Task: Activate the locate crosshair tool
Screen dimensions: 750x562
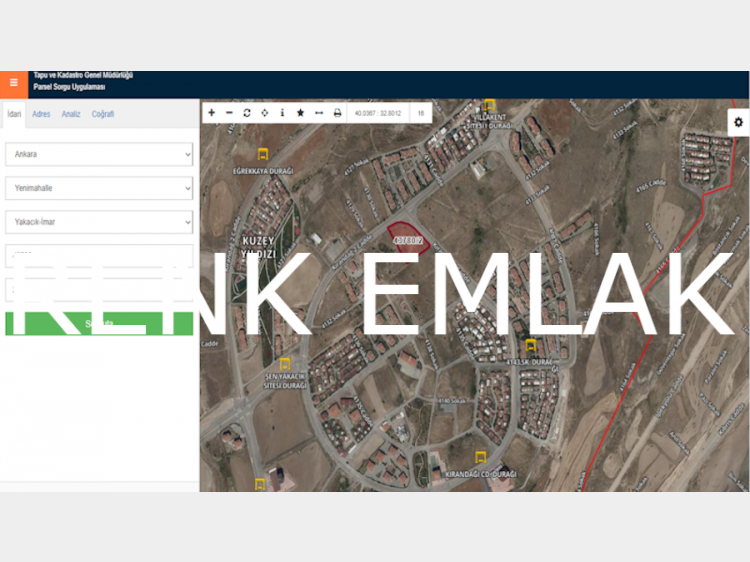Action: point(264,113)
